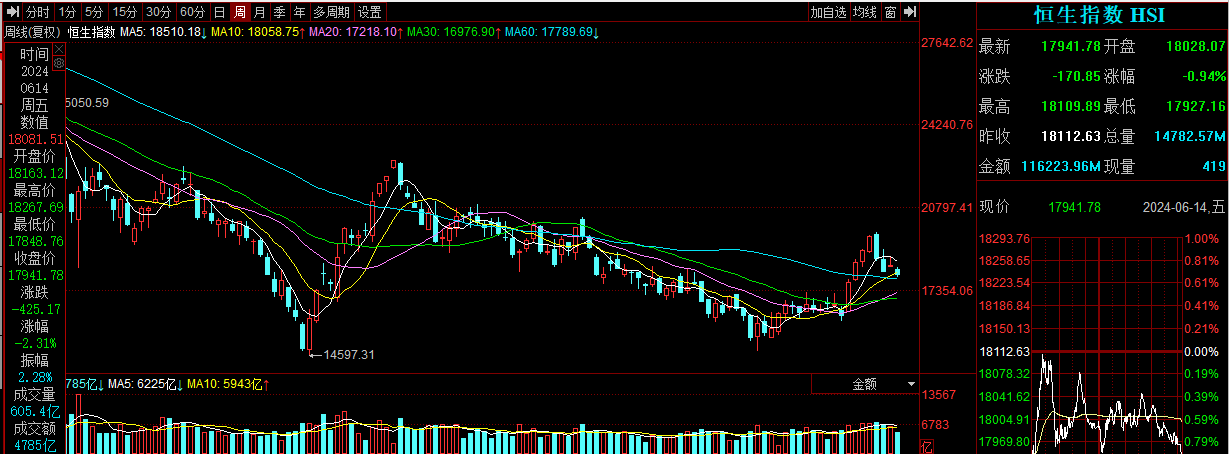1229x454 pixels.
Task: Open tooltip gear settings icon
Action: (x=59, y=63)
